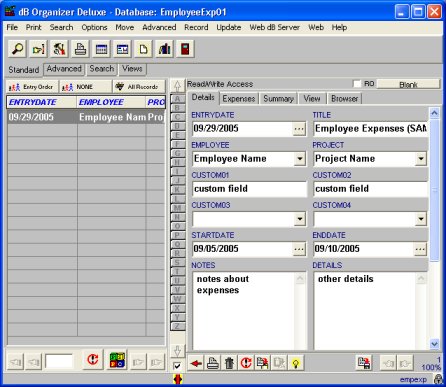Click the top toolbar printer icon

point(80,49)
